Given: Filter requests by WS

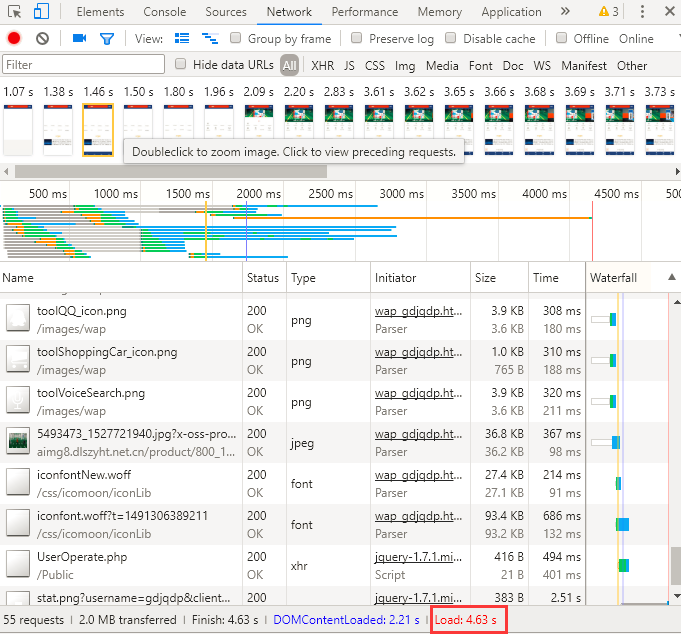Looking at the screenshot, I should pos(542,66).
